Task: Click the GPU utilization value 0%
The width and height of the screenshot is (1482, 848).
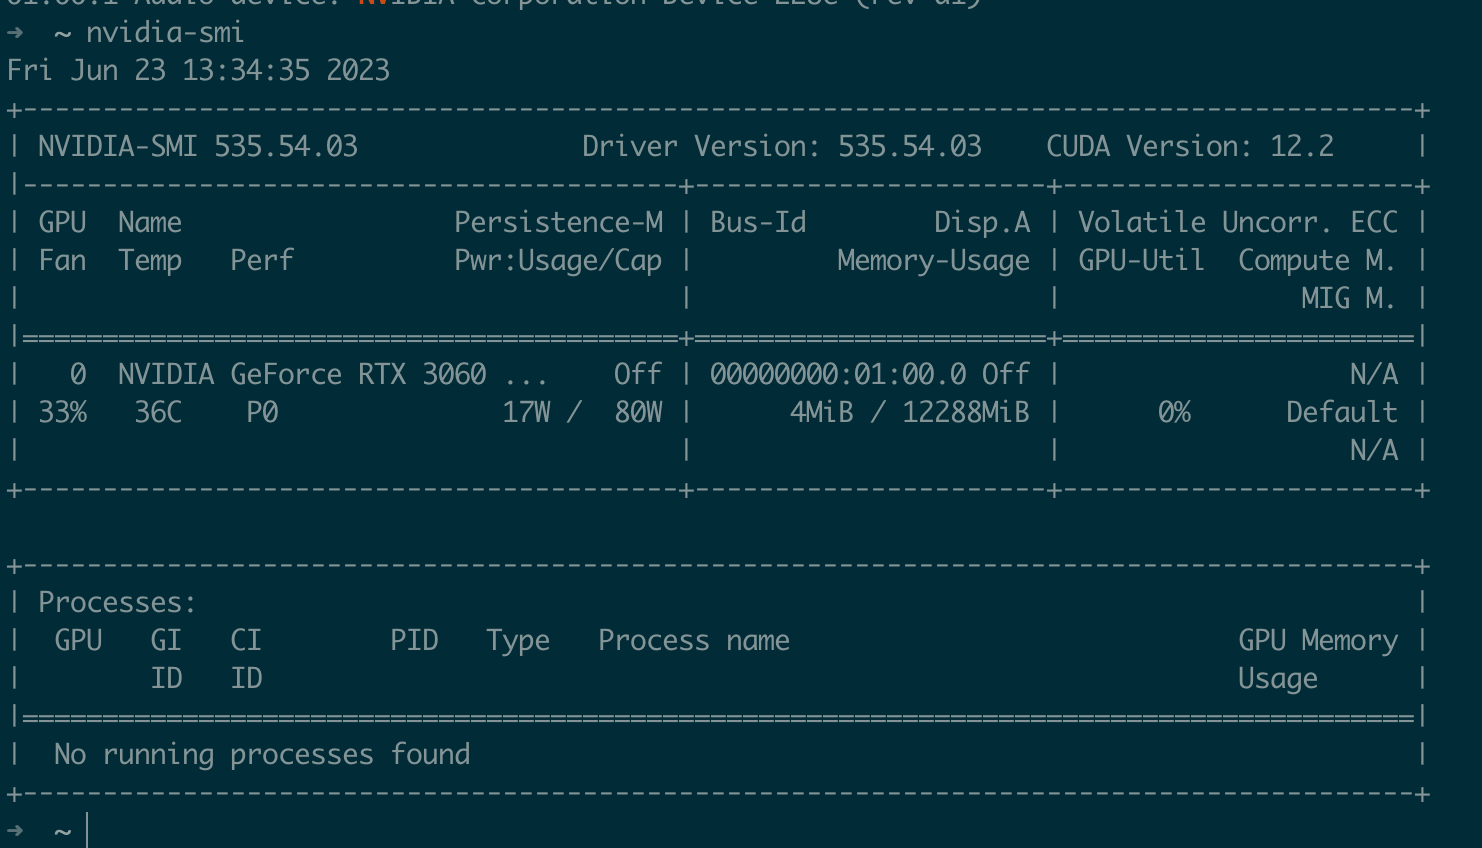Action: (1174, 413)
